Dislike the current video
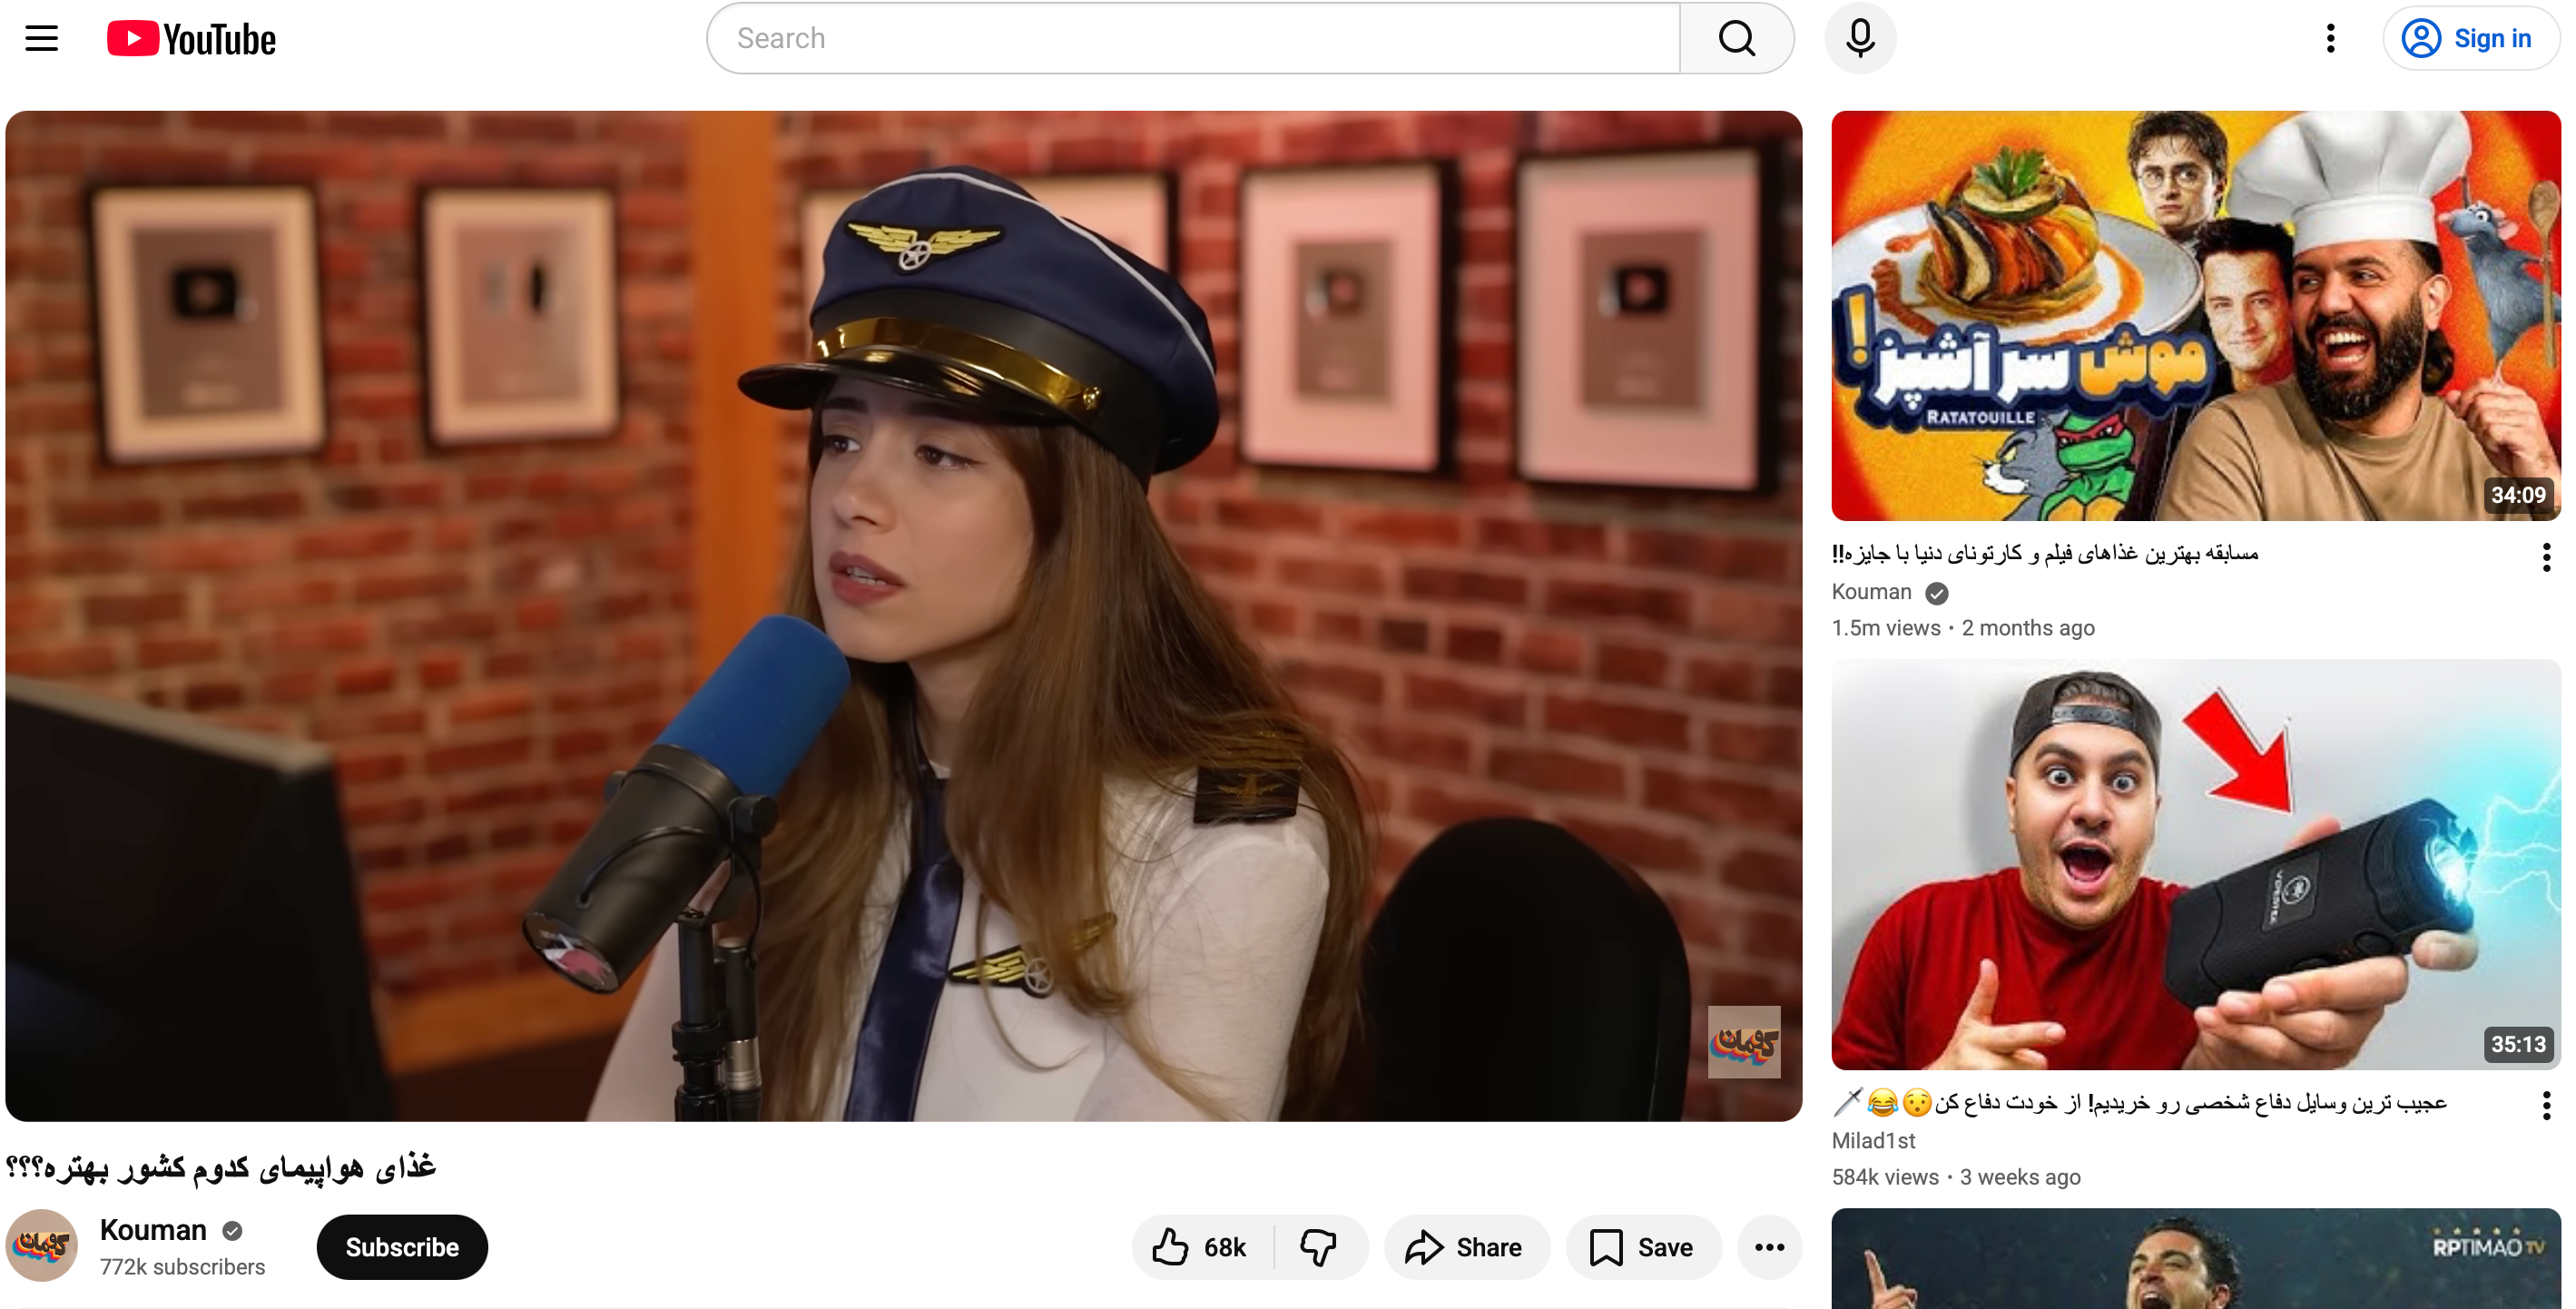This screenshot has height=1309, width=2576. pyautogui.click(x=1320, y=1247)
